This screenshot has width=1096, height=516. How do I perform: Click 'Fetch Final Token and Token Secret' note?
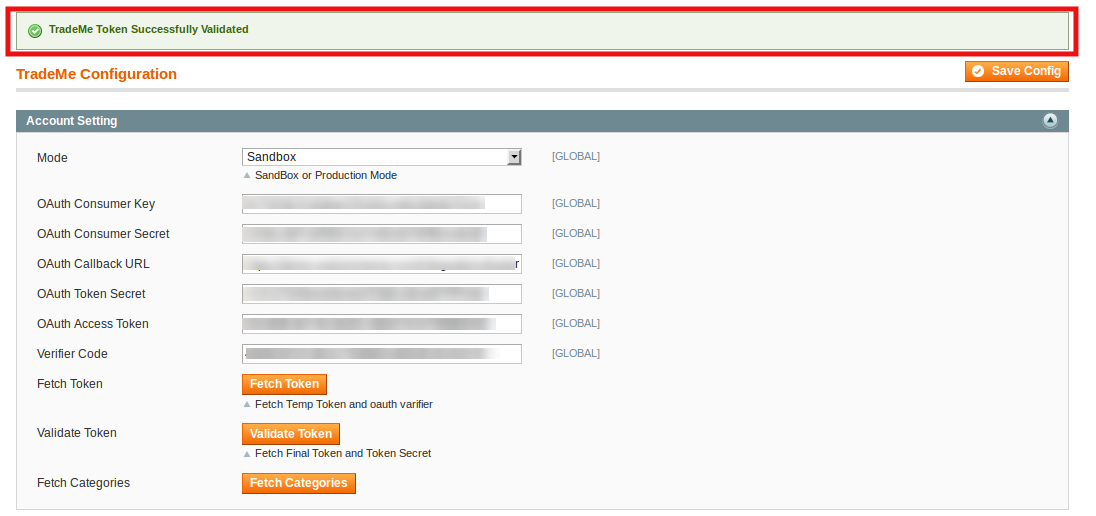point(343,453)
